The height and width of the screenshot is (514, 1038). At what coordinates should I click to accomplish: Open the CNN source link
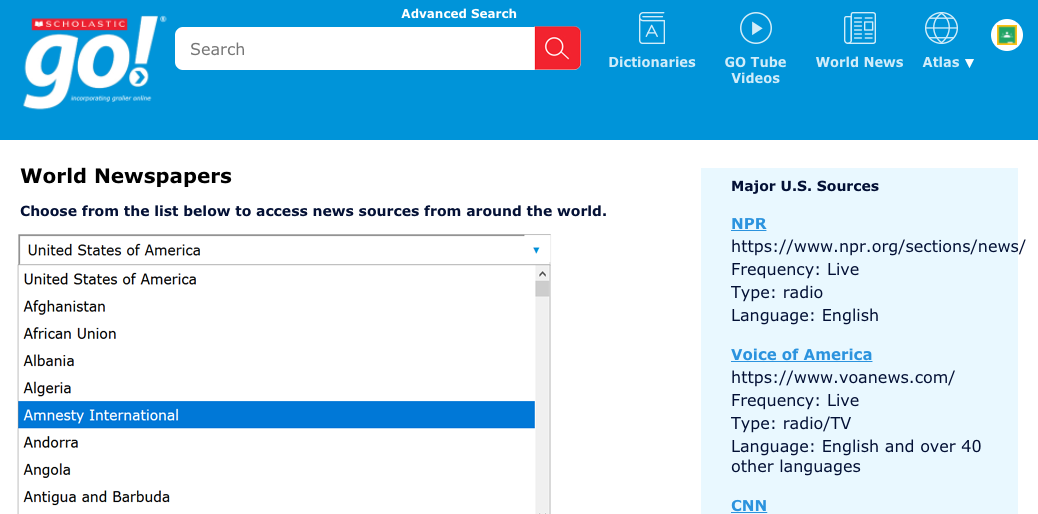[x=748, y=505]
